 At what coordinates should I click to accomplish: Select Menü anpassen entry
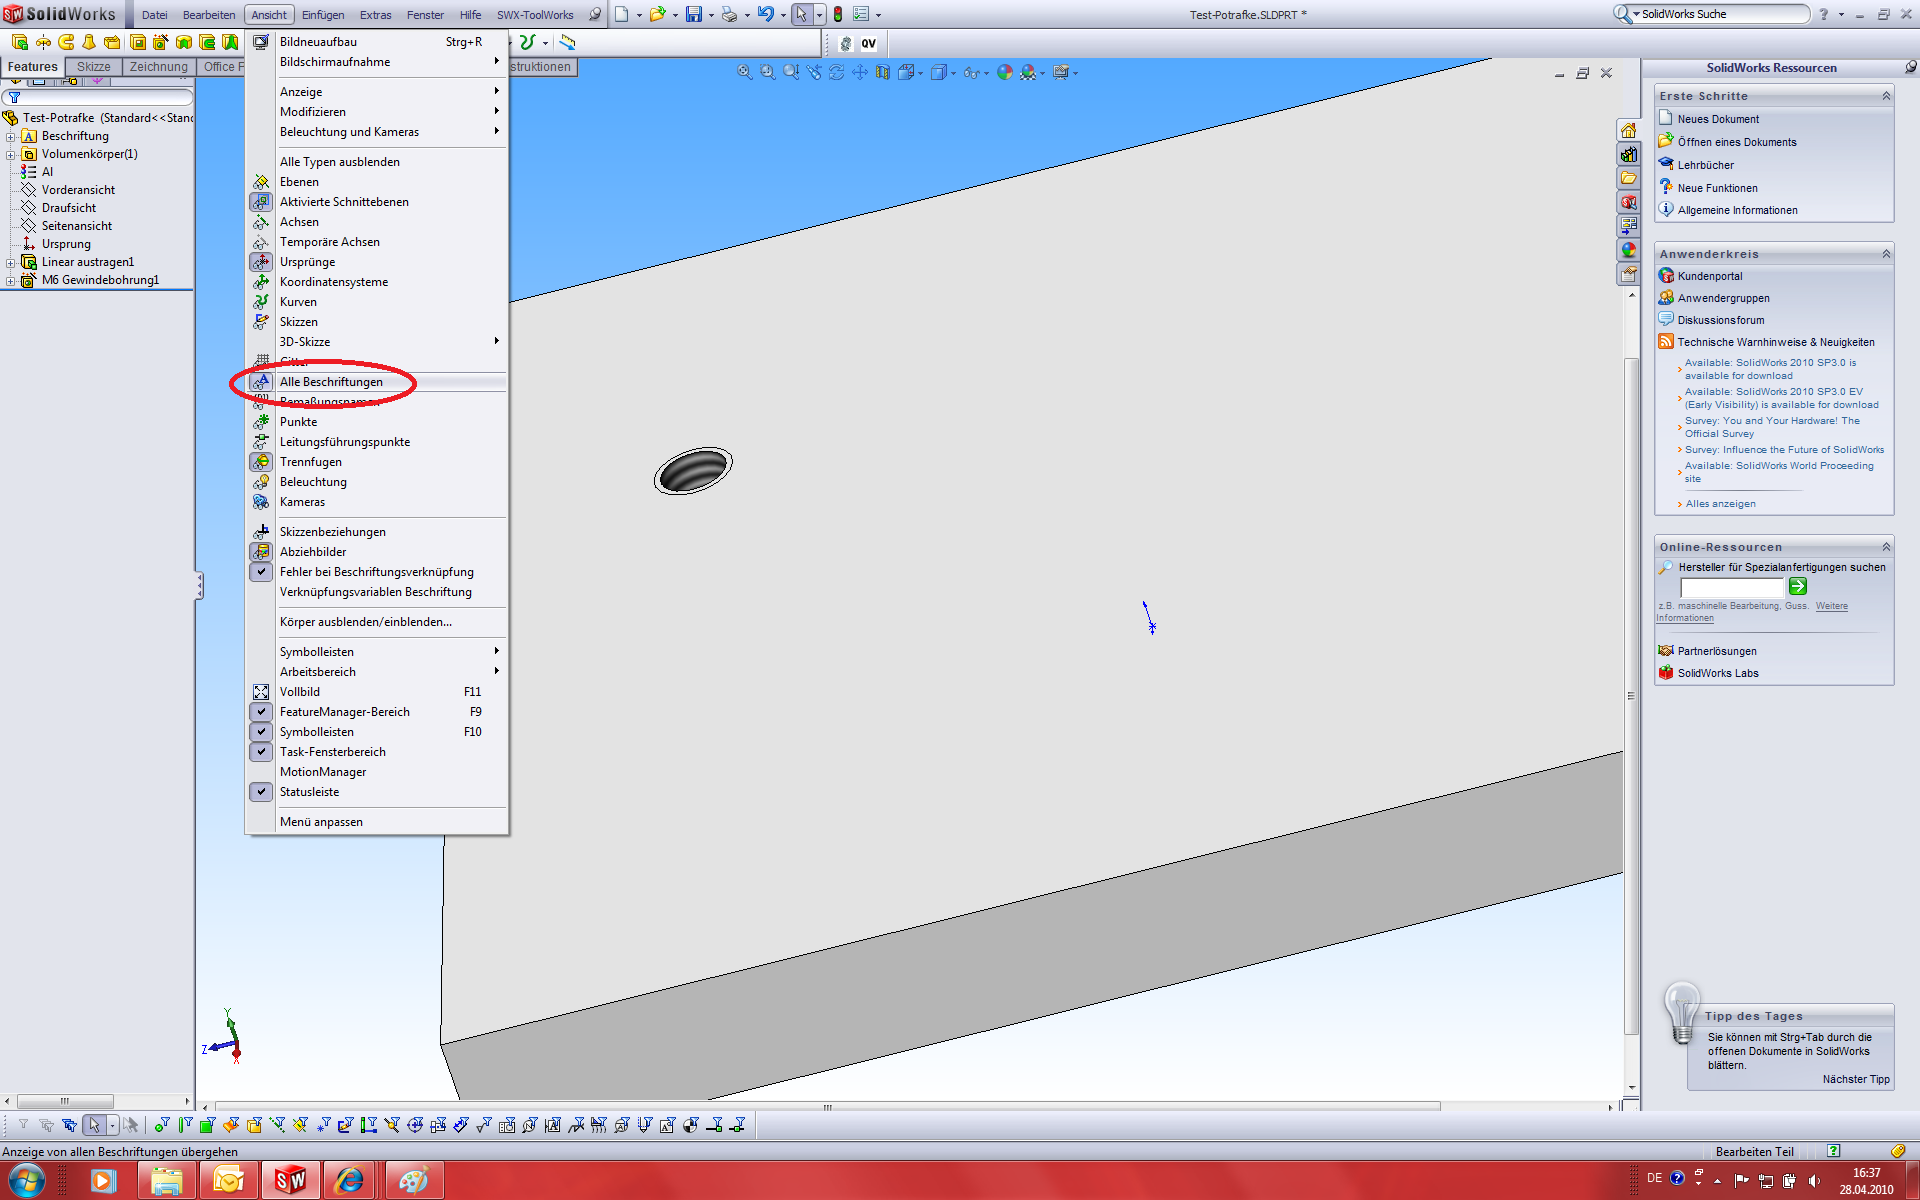coord(377,822)
